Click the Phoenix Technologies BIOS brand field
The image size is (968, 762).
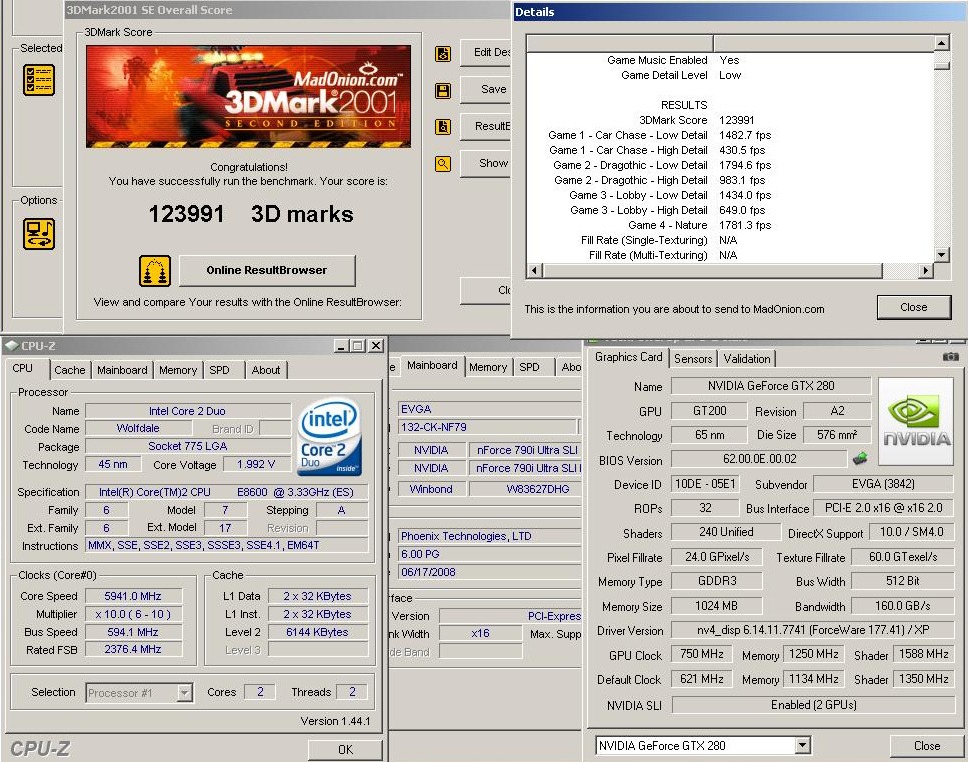pos(490,536)
